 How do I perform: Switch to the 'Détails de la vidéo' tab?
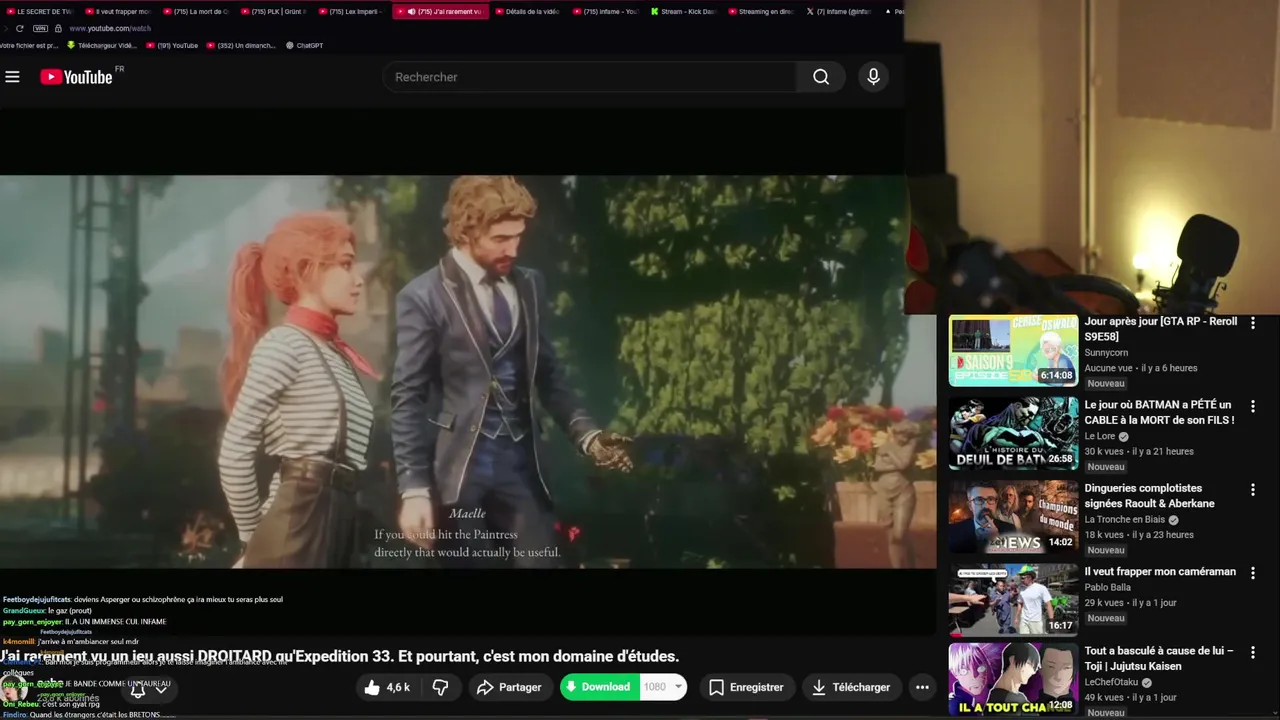(527, 12)
